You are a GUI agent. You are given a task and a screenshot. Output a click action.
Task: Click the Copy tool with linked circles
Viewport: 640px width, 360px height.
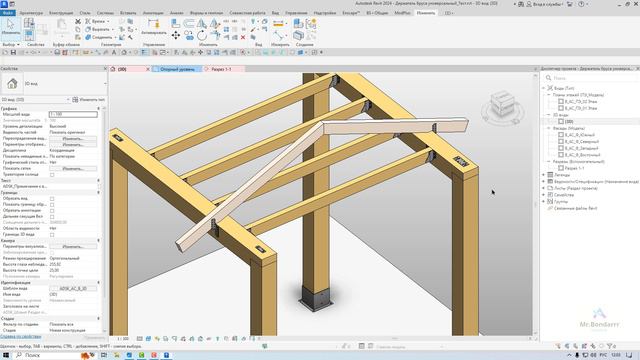tap(189, 36)
